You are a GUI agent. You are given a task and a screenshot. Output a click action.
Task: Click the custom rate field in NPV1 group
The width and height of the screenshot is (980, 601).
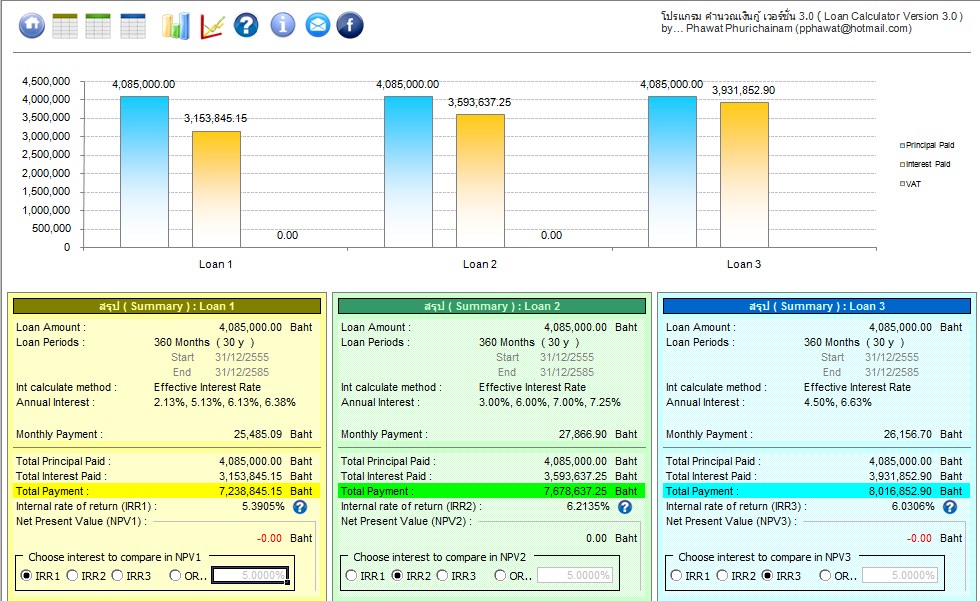tap(250, 575)
